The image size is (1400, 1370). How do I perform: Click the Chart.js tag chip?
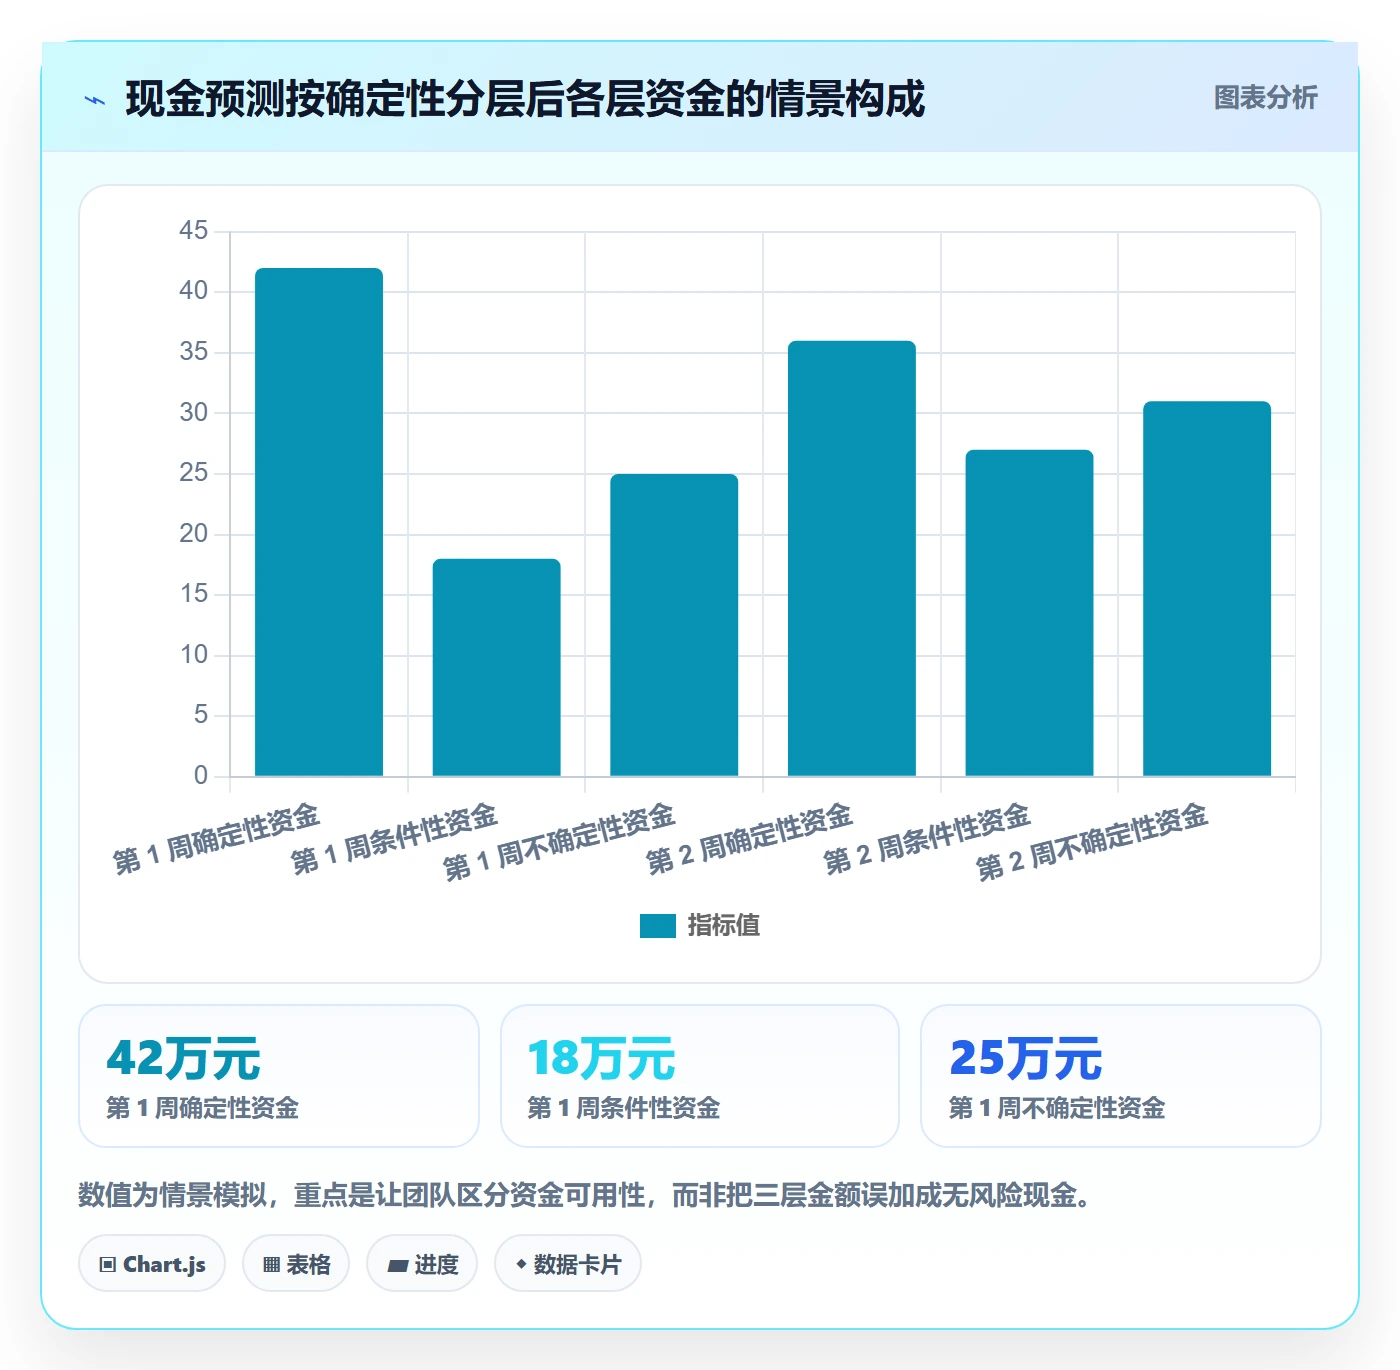pos(152,1264)
